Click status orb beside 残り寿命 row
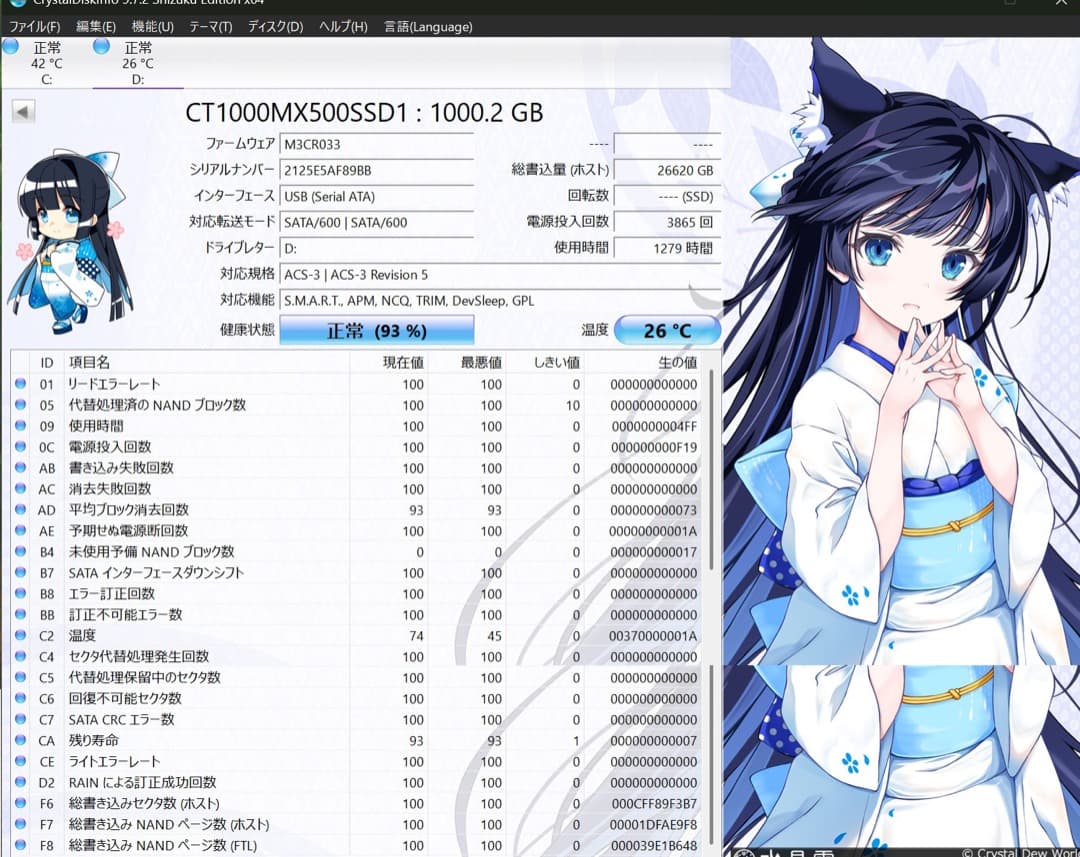Screen dimensions: 1080x857 [x=21, y=741]
